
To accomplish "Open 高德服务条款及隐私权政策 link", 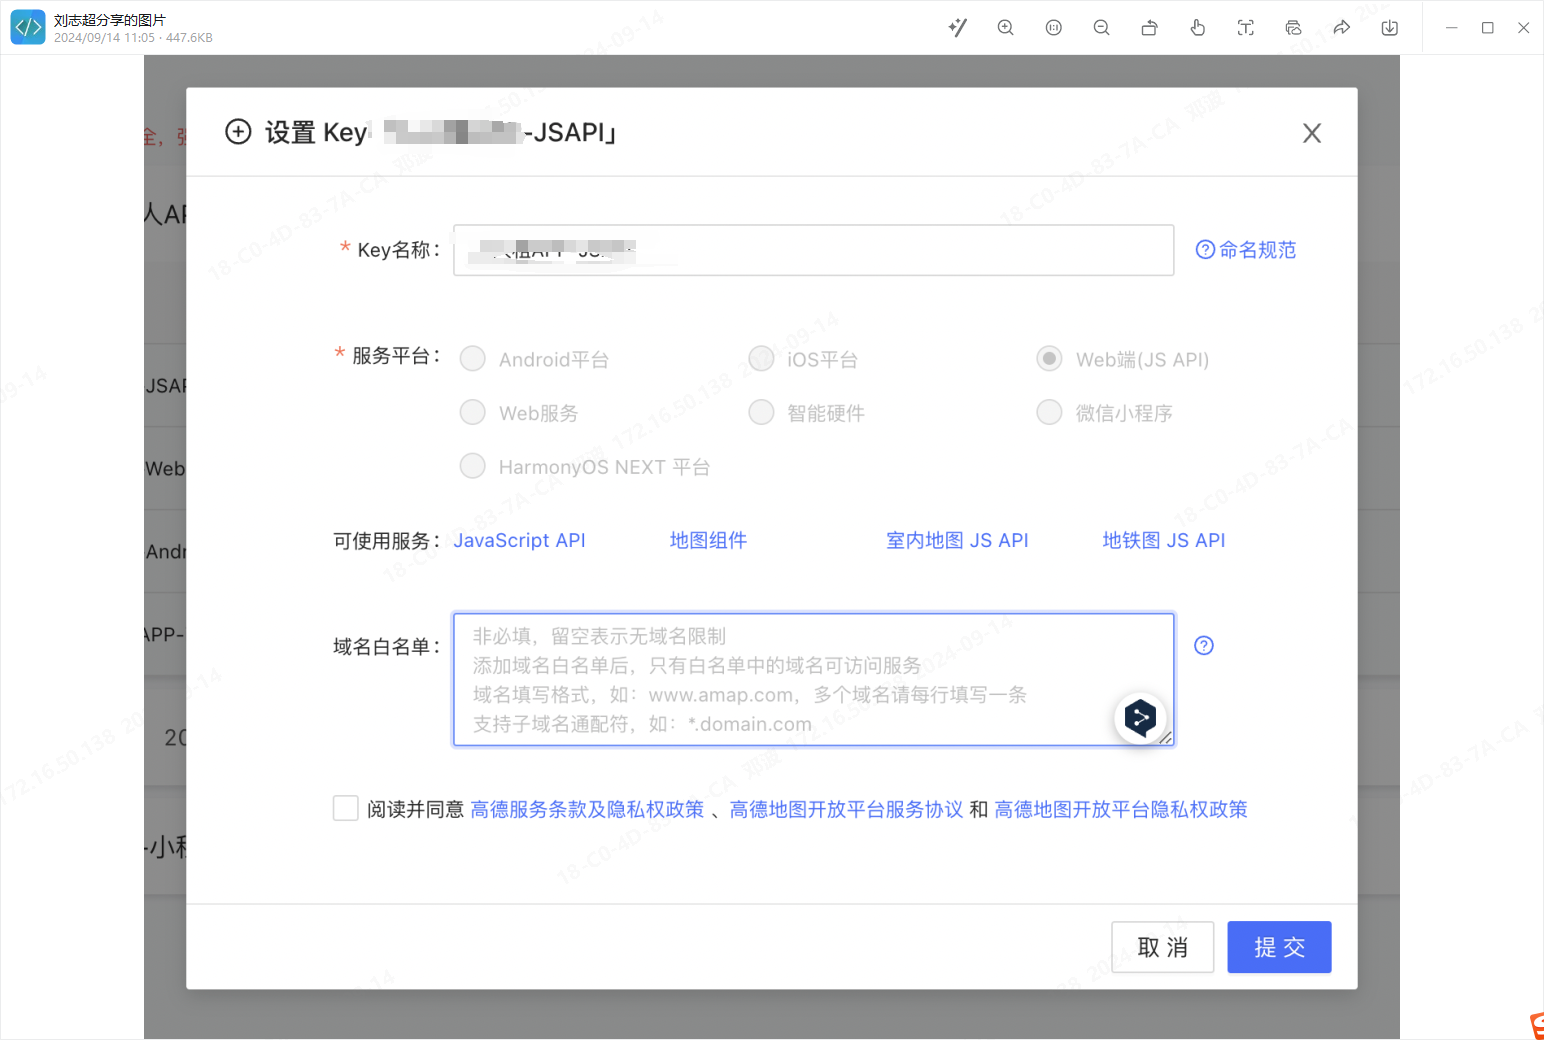I will [587, 809].
